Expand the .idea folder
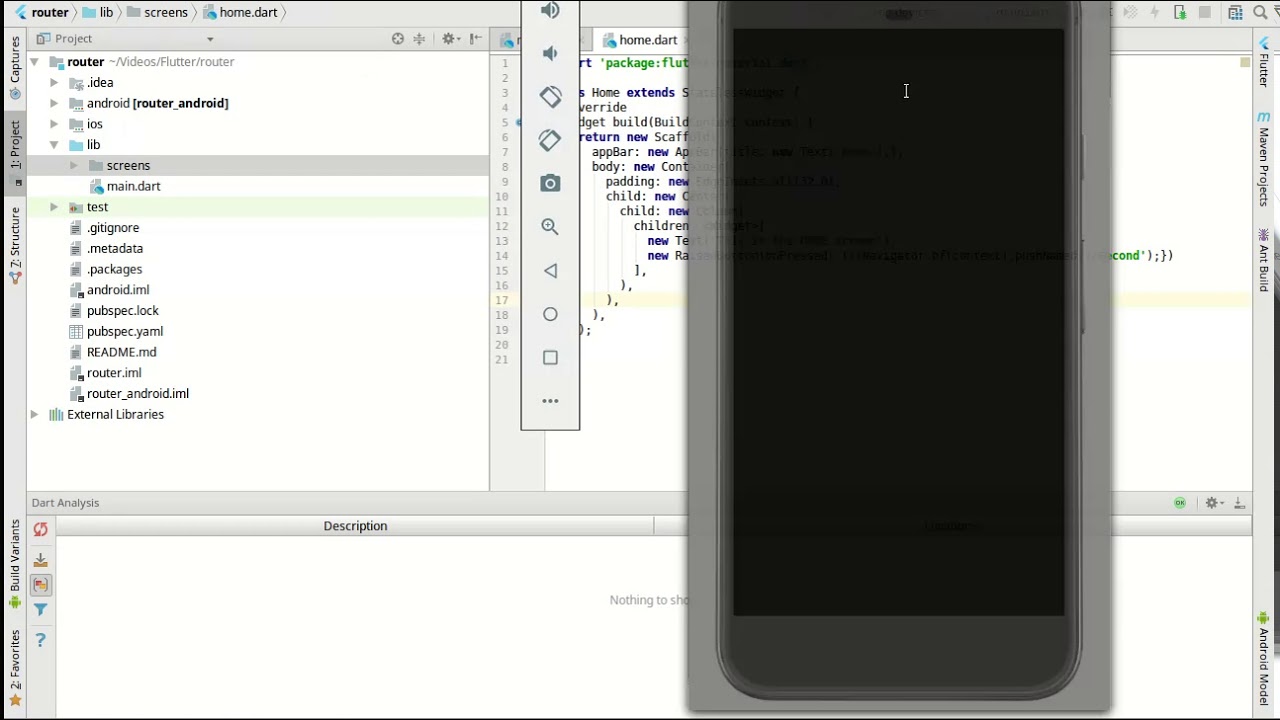The height and width of the screenshot is (720, 1280). [x=54, y=83]
